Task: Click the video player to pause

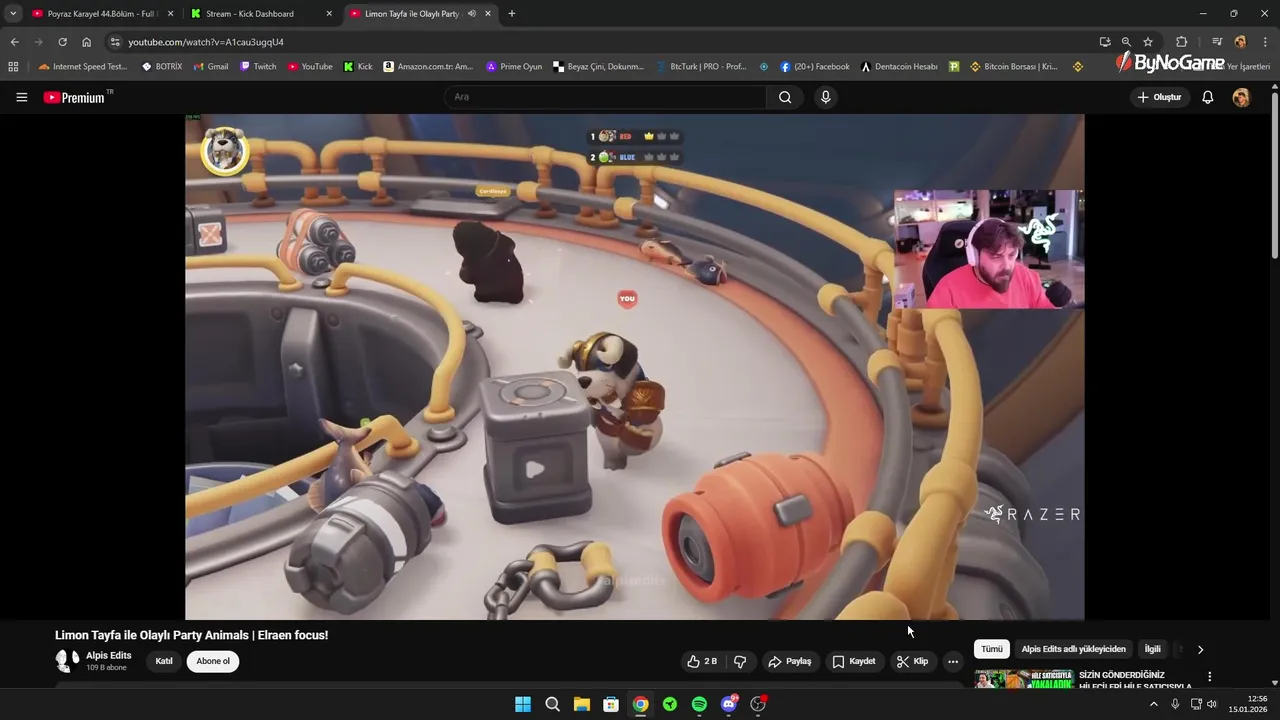Action: [634, 366]
